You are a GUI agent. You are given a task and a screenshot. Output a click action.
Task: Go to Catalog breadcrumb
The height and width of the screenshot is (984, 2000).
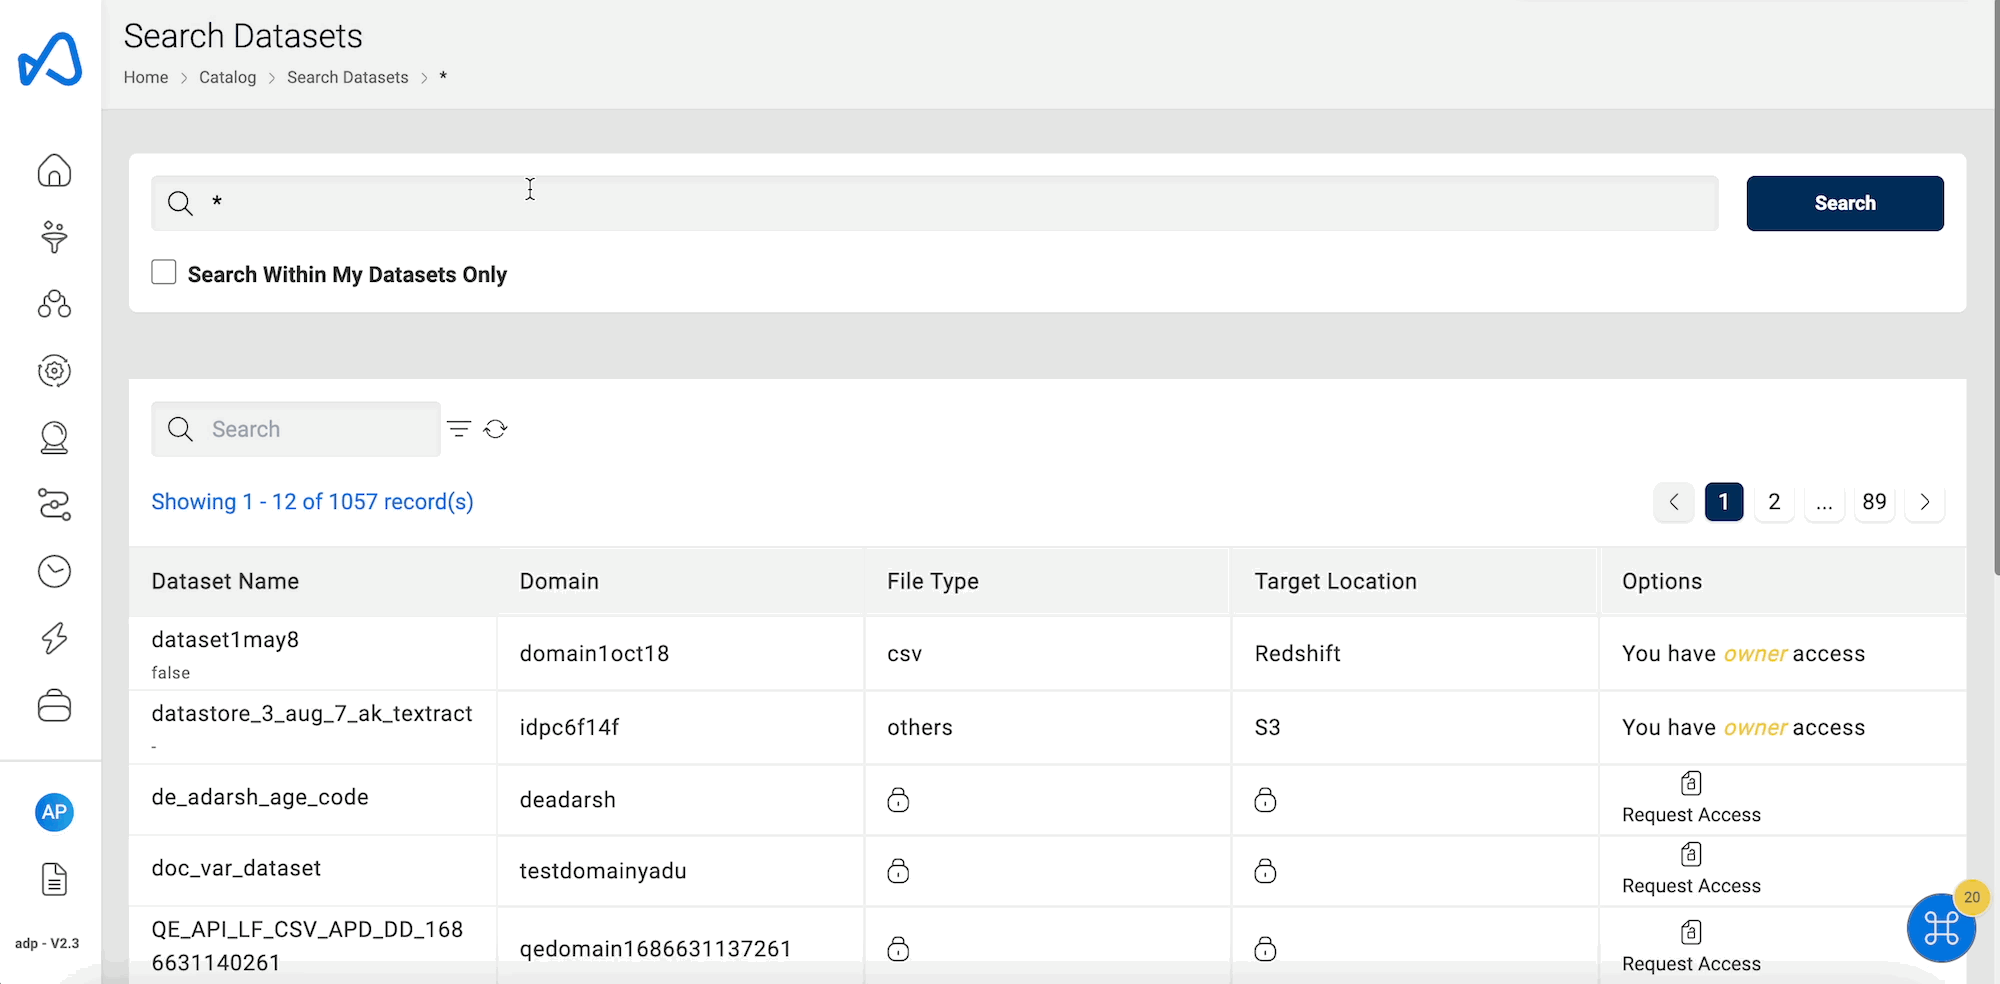coord(227,77)
